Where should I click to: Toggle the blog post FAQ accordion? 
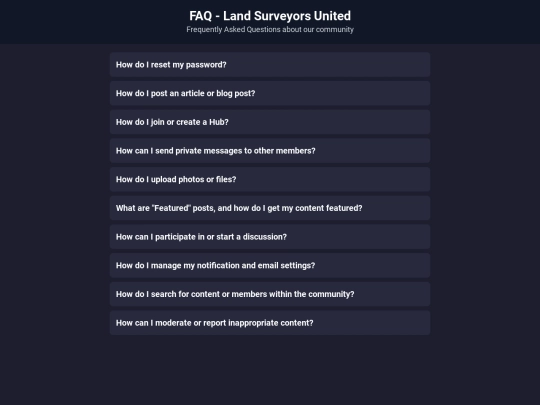click(270, 93)
